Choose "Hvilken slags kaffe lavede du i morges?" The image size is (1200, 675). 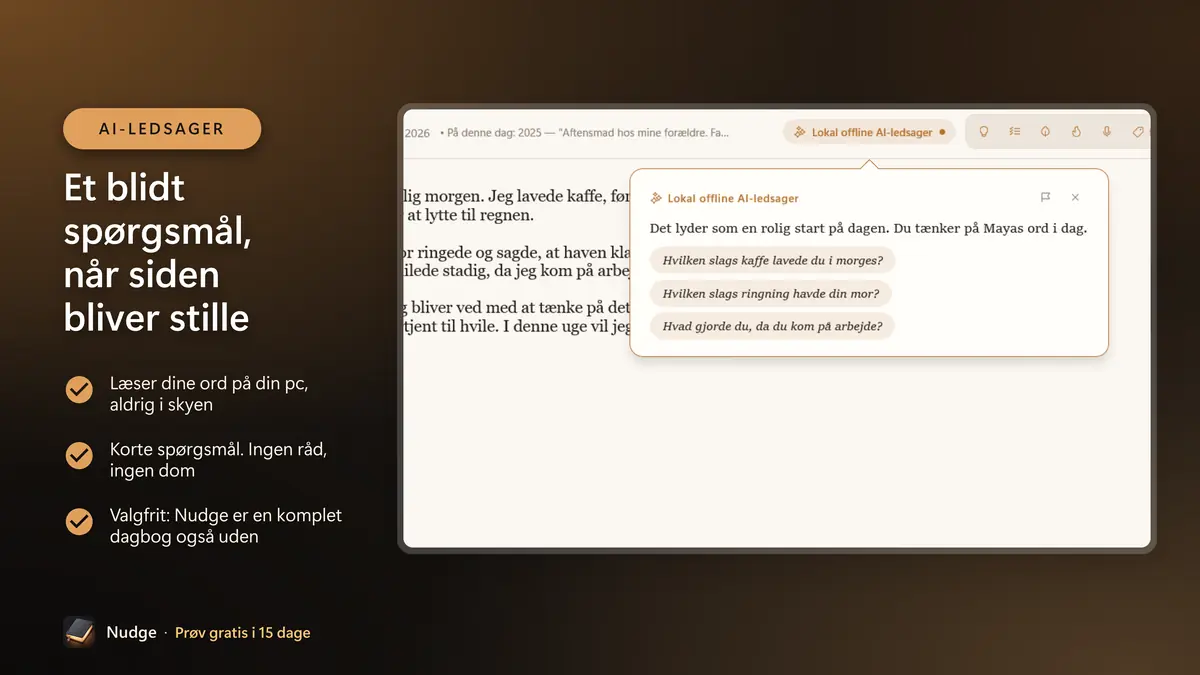[773, 260]
